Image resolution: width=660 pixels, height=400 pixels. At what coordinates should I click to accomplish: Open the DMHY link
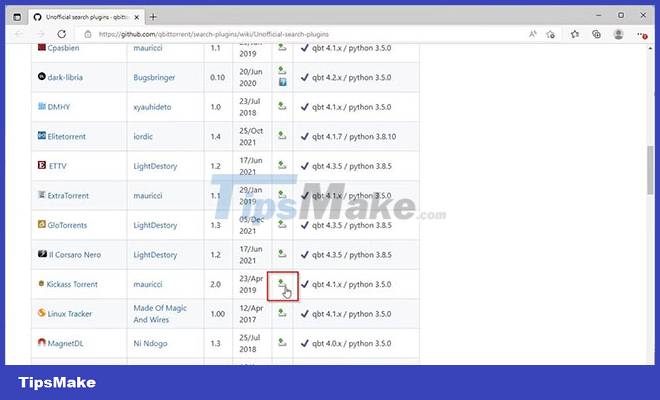[x=59, y=107]
